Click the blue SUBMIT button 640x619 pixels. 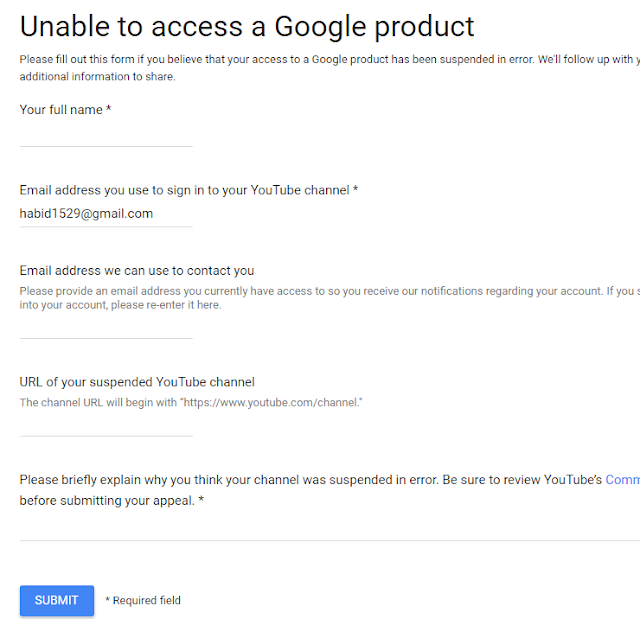57,600
